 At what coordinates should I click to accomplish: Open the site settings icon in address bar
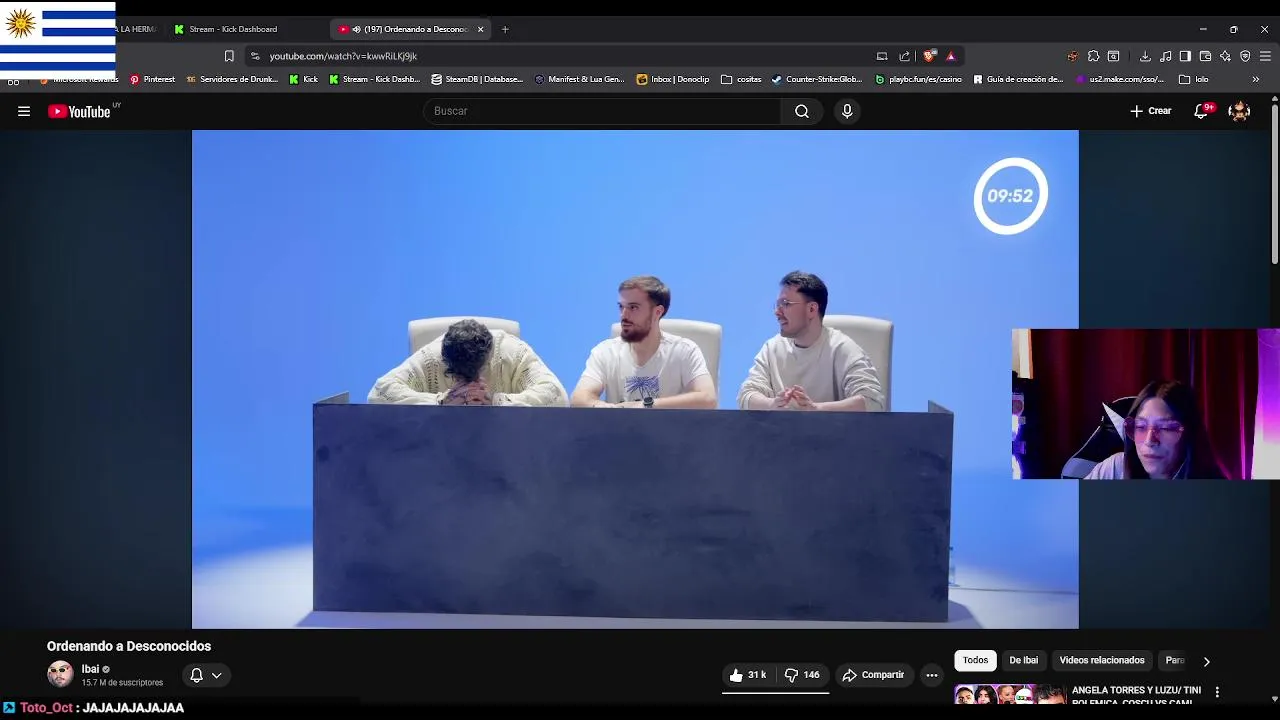(x=255, y=56)
